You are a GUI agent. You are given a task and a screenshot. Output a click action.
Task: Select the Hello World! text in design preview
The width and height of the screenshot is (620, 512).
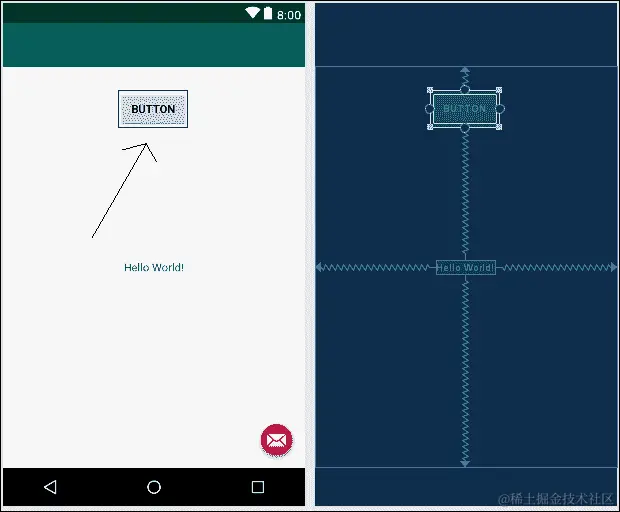point(154,268)
